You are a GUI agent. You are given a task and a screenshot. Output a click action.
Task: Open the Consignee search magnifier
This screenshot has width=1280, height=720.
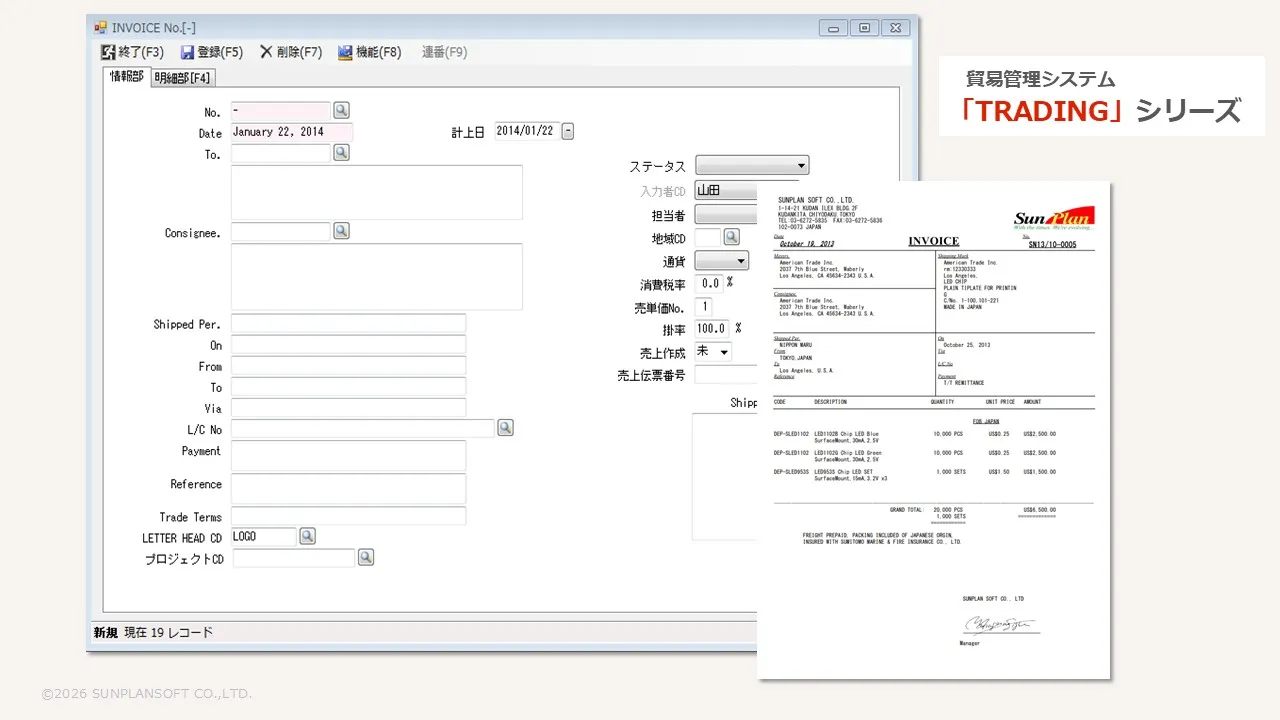340,231
